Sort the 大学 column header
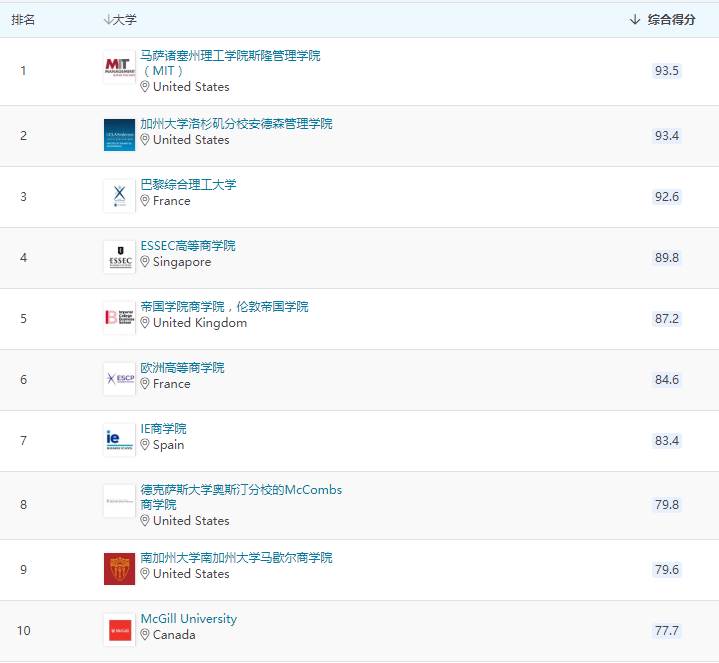Screen dimensions: 719x663 click(120, 20)
